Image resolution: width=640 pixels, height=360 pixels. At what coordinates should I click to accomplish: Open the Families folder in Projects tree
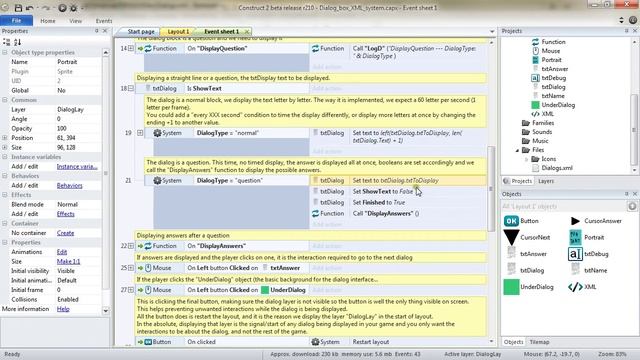pyautogui.click(x=543, y=123)
